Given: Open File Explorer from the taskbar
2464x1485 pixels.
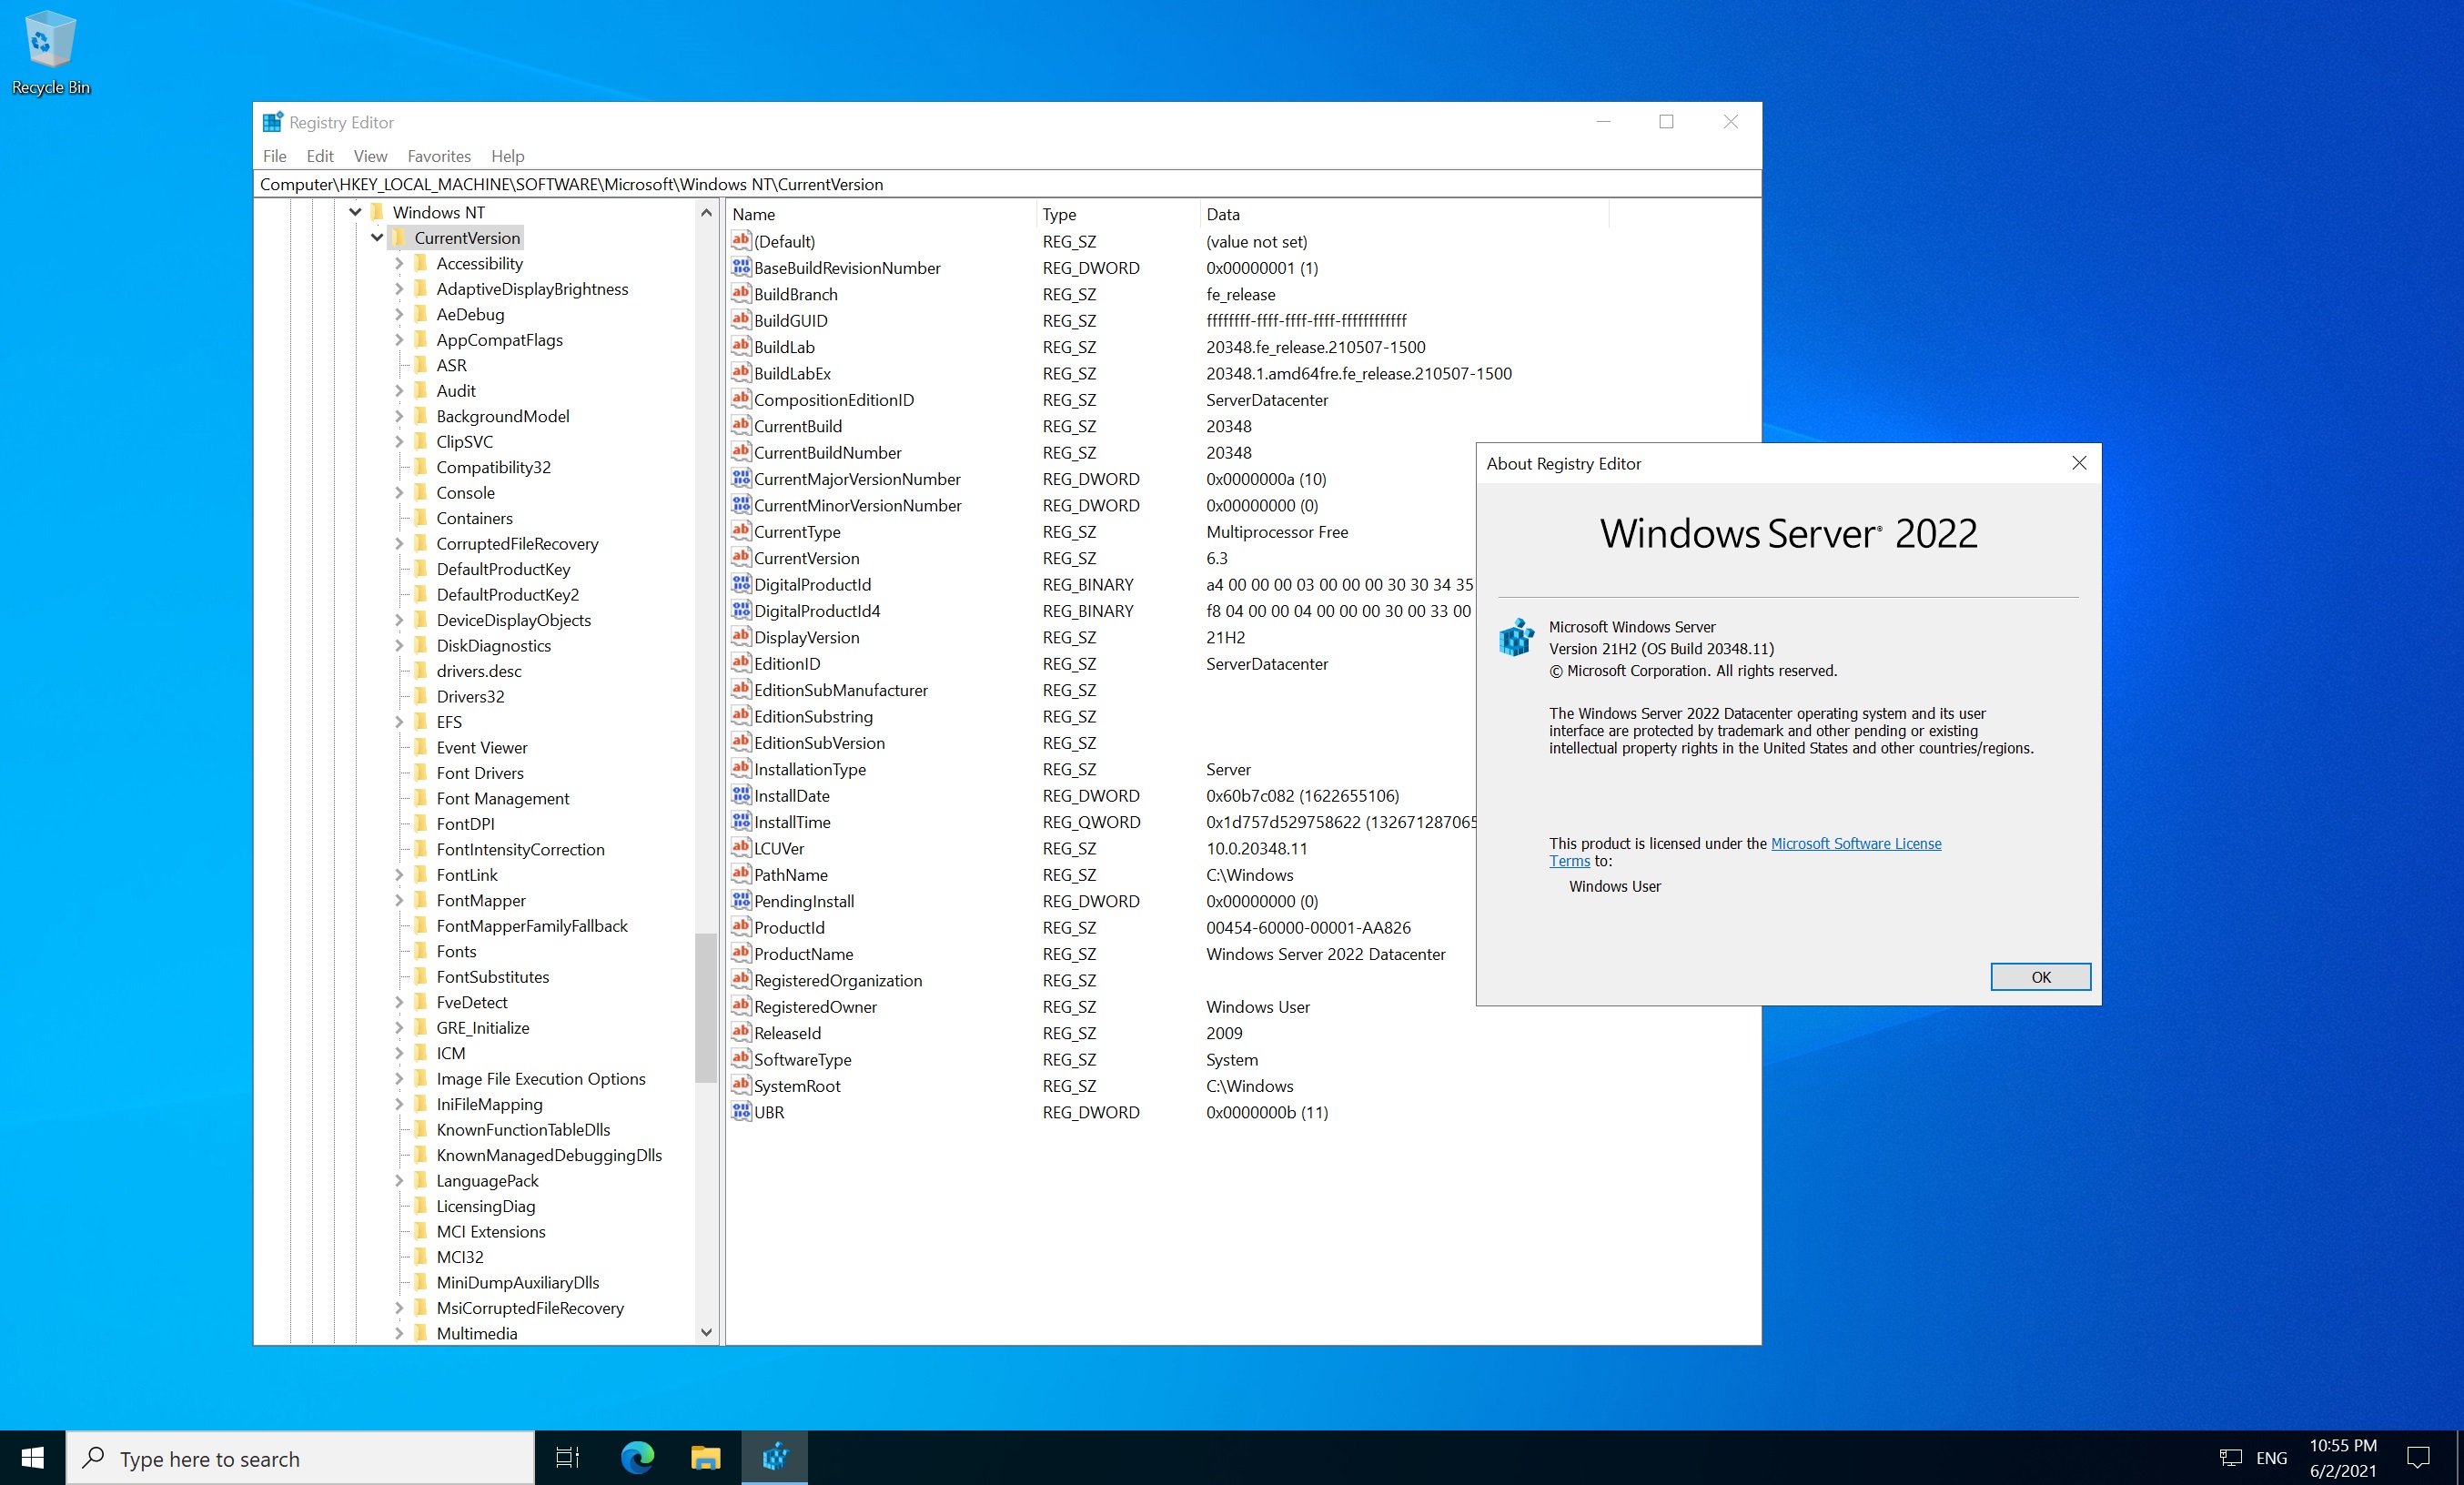Looking at the screenshot, I should point(705,1457).
